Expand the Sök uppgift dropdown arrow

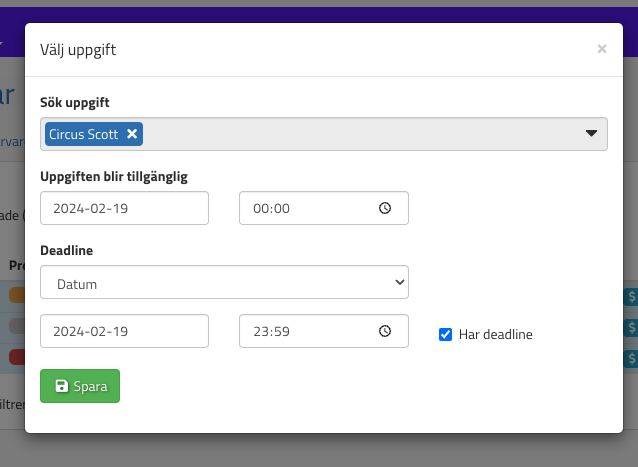click(x=591, y=133)
